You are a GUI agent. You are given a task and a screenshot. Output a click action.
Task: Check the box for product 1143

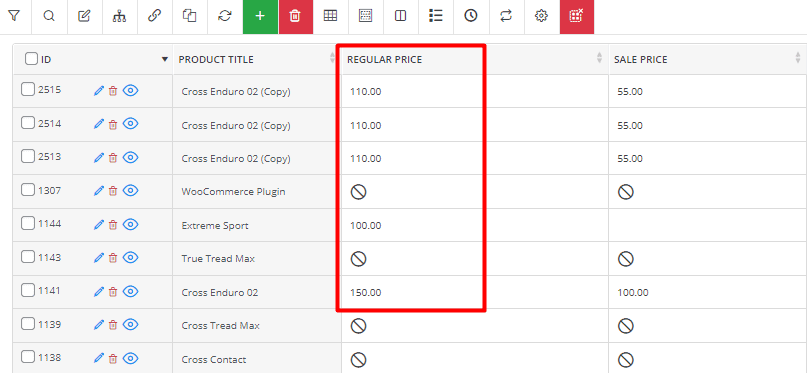point(28,257)
